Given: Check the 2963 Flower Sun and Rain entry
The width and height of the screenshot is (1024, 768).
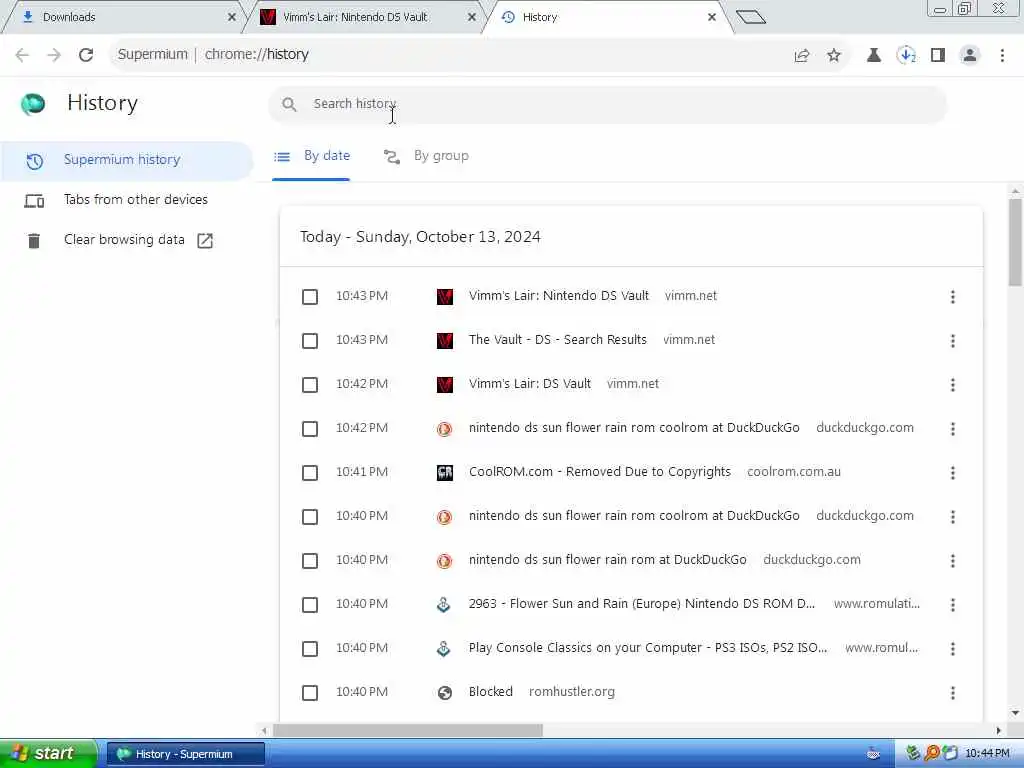Looking at the screenshot, I should click(310, 605).
